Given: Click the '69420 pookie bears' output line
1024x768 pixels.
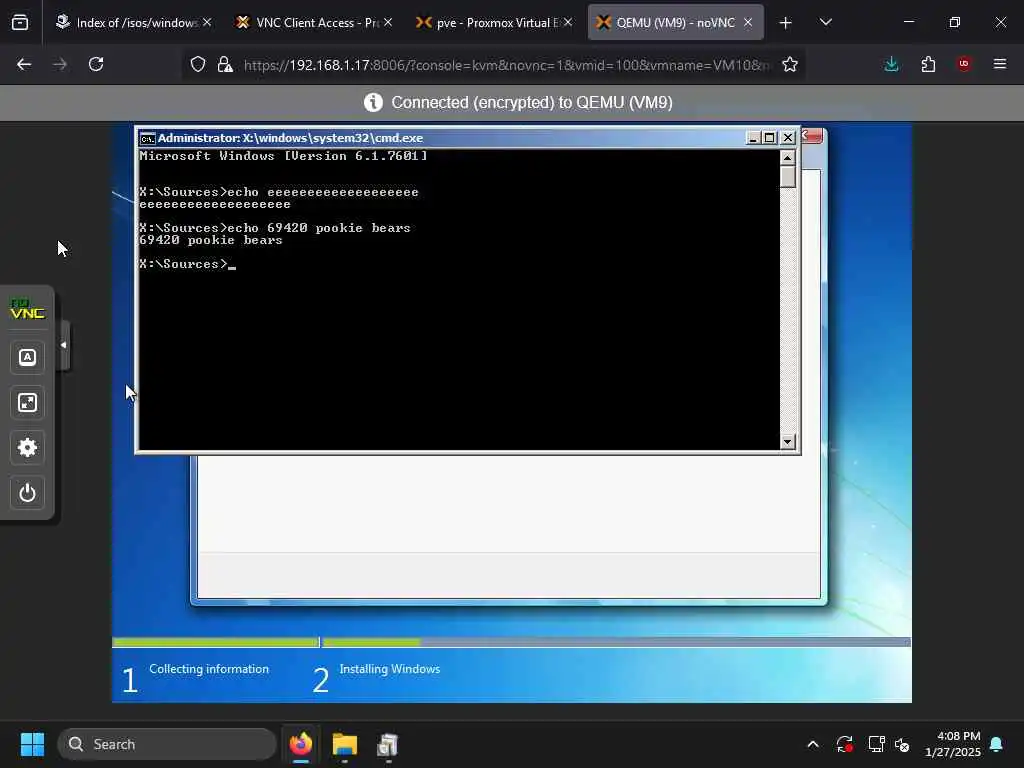Looking at the screenshot, I should (x=210, y=240).
